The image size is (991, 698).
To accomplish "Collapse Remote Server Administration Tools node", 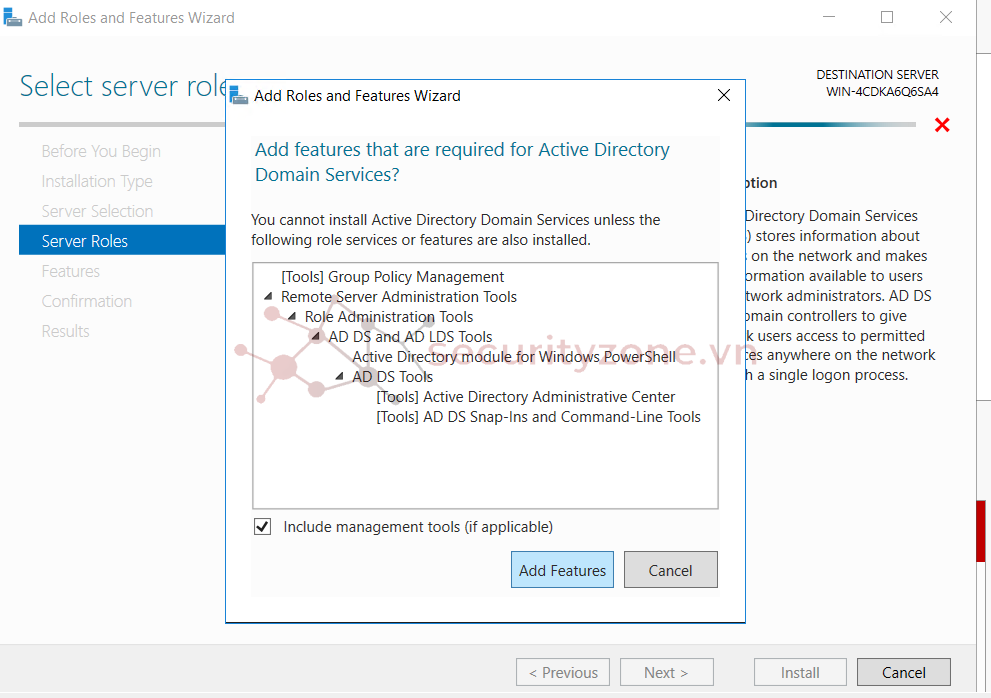I will [269, 297].
